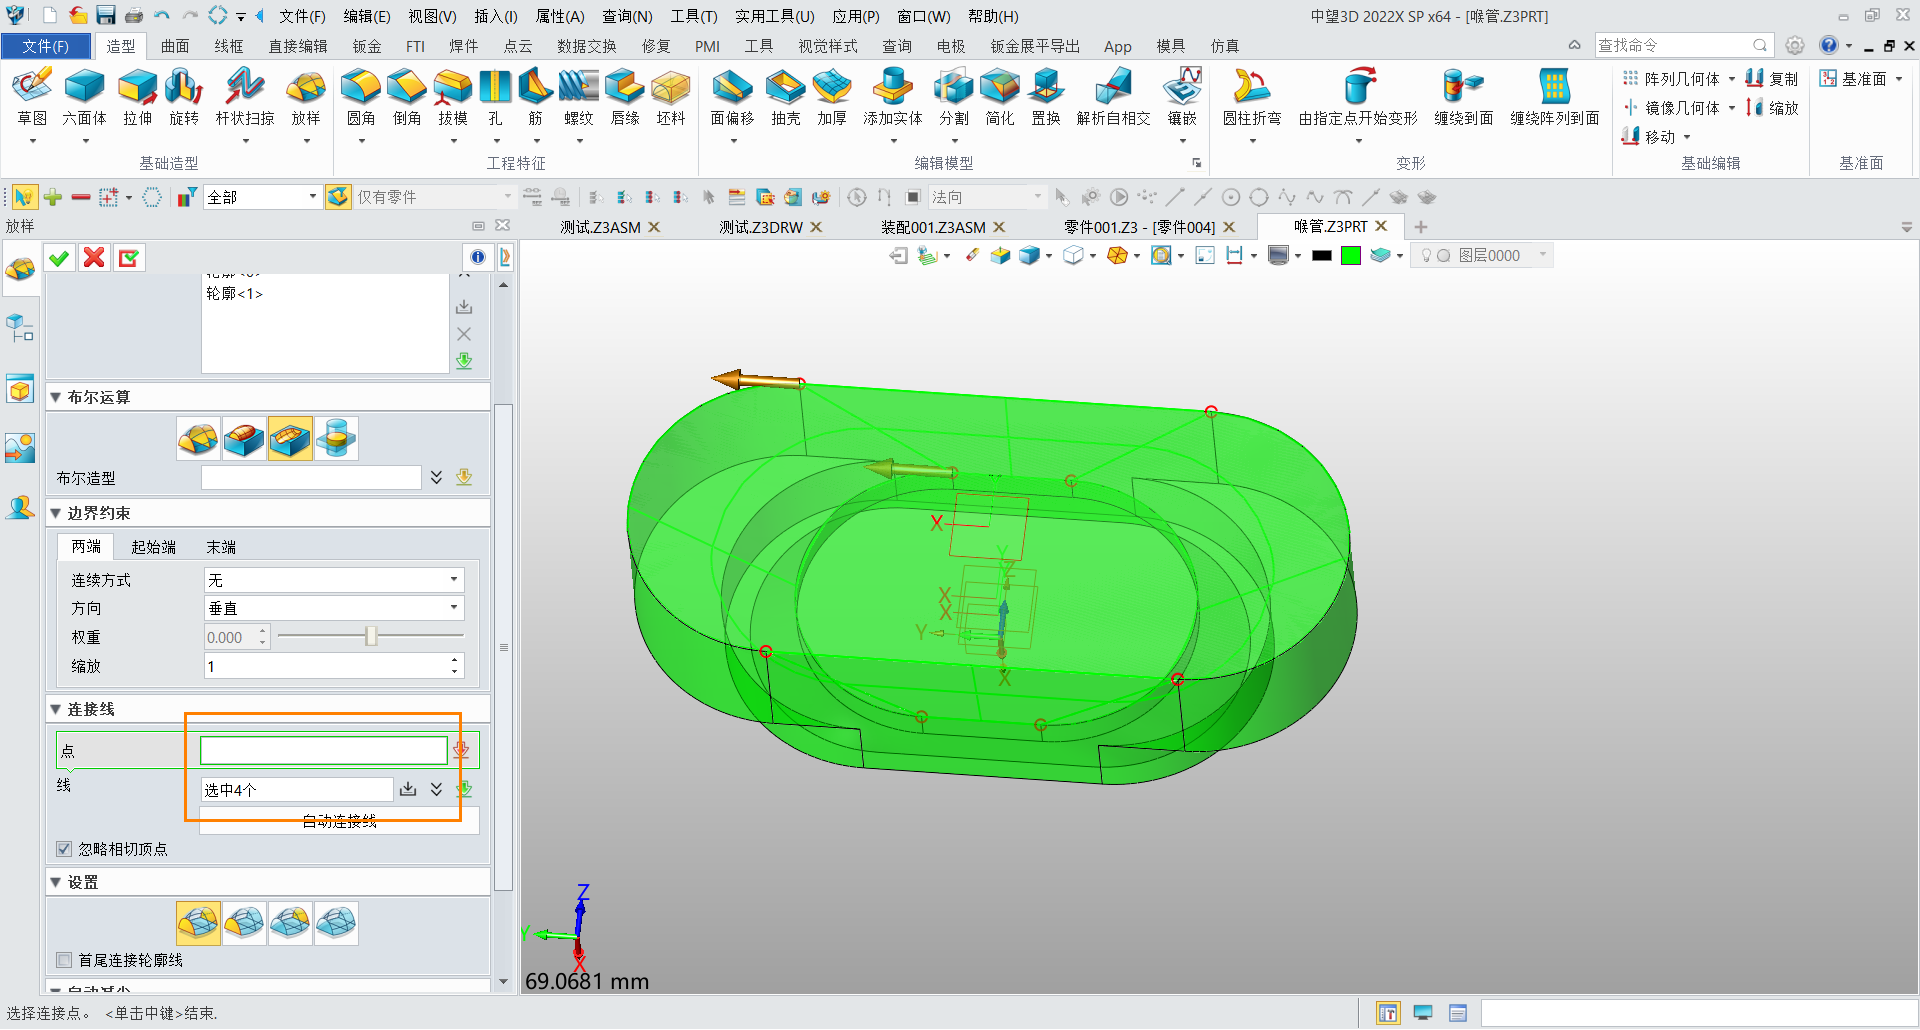The width and height of the screenshot is (1920, 1030).
Task: Select the 圆角 fillet tool
Action: pos(361,98)
